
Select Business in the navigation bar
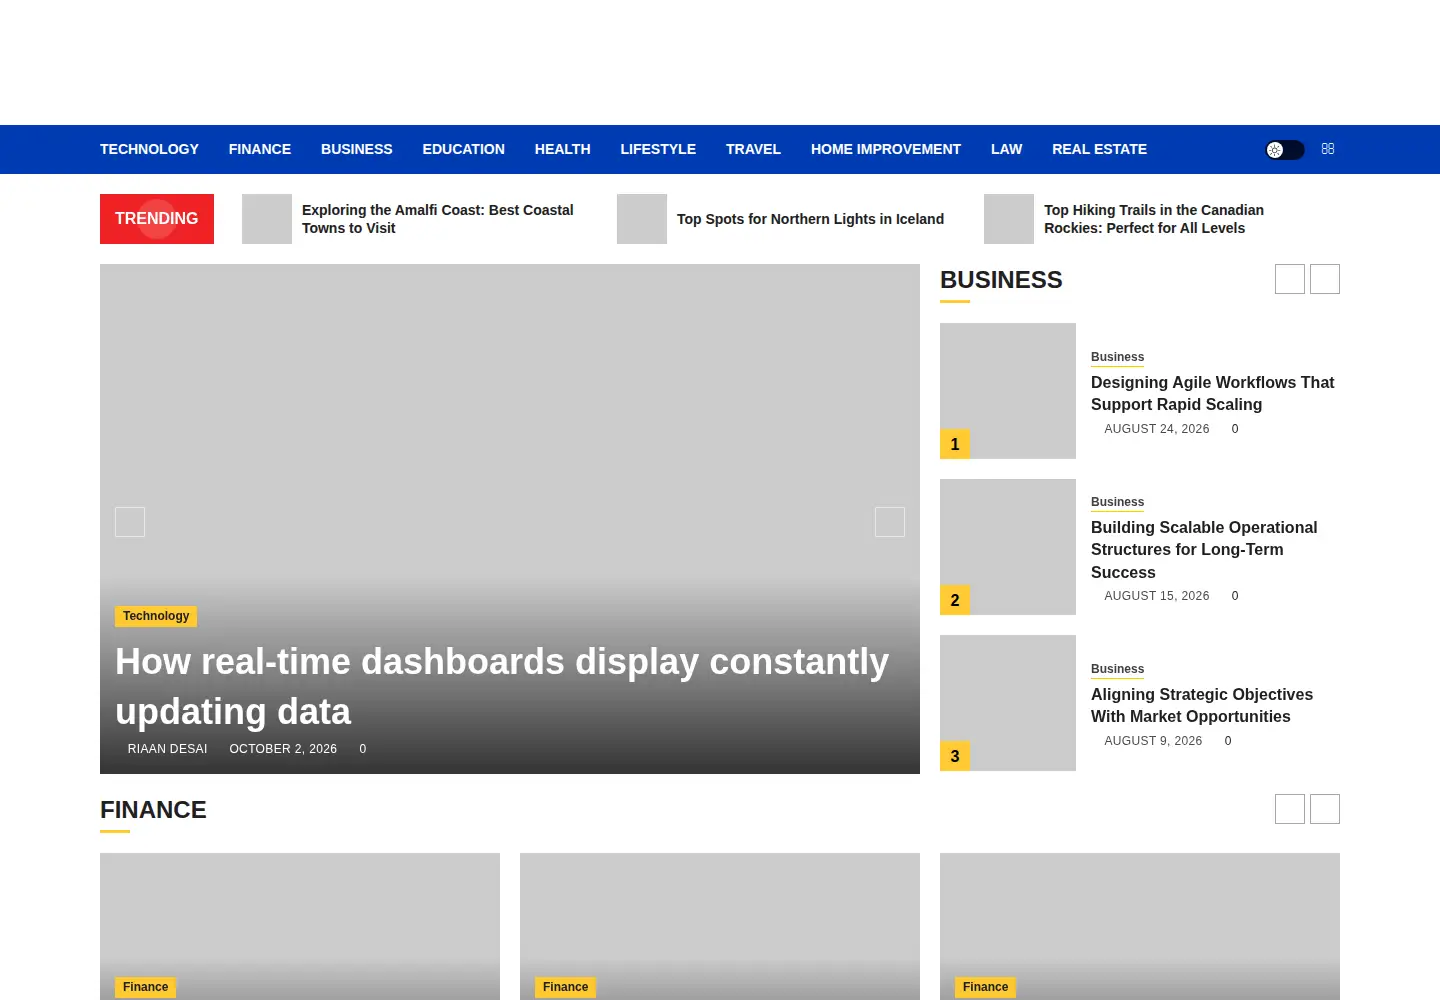coord(357,149)
